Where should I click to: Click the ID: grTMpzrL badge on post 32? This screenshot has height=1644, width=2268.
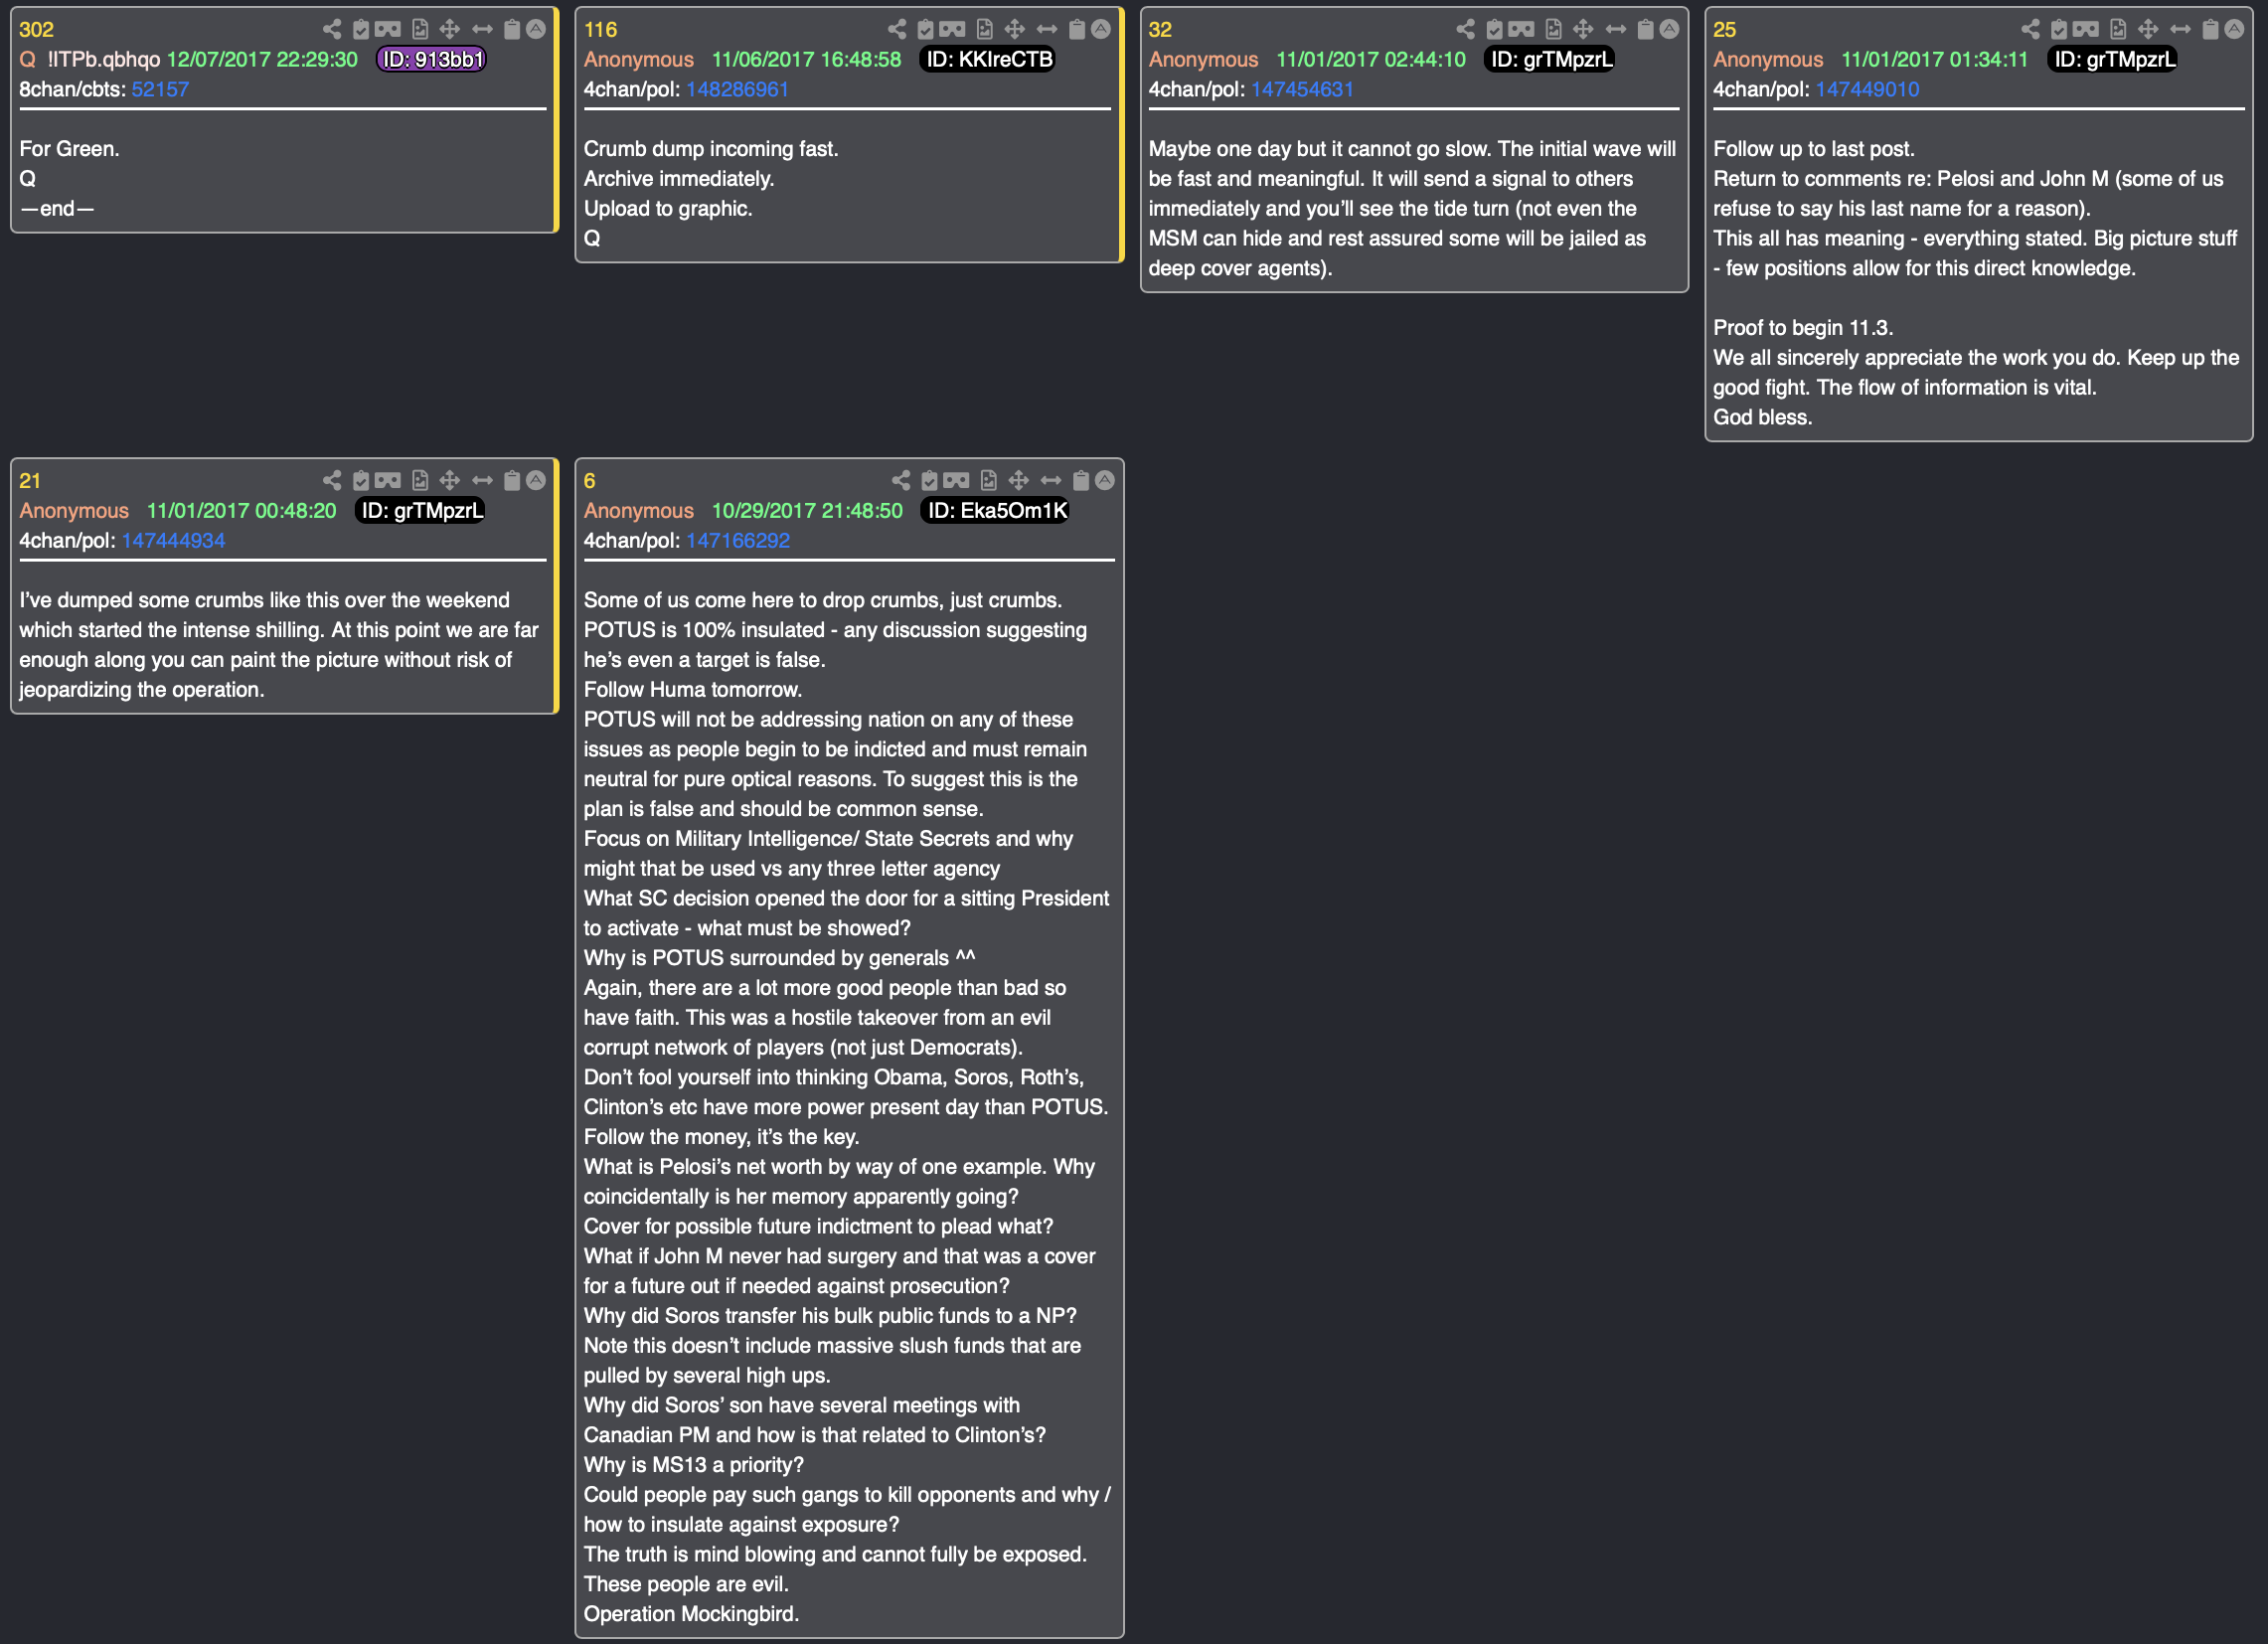[x=1550, y=59]
